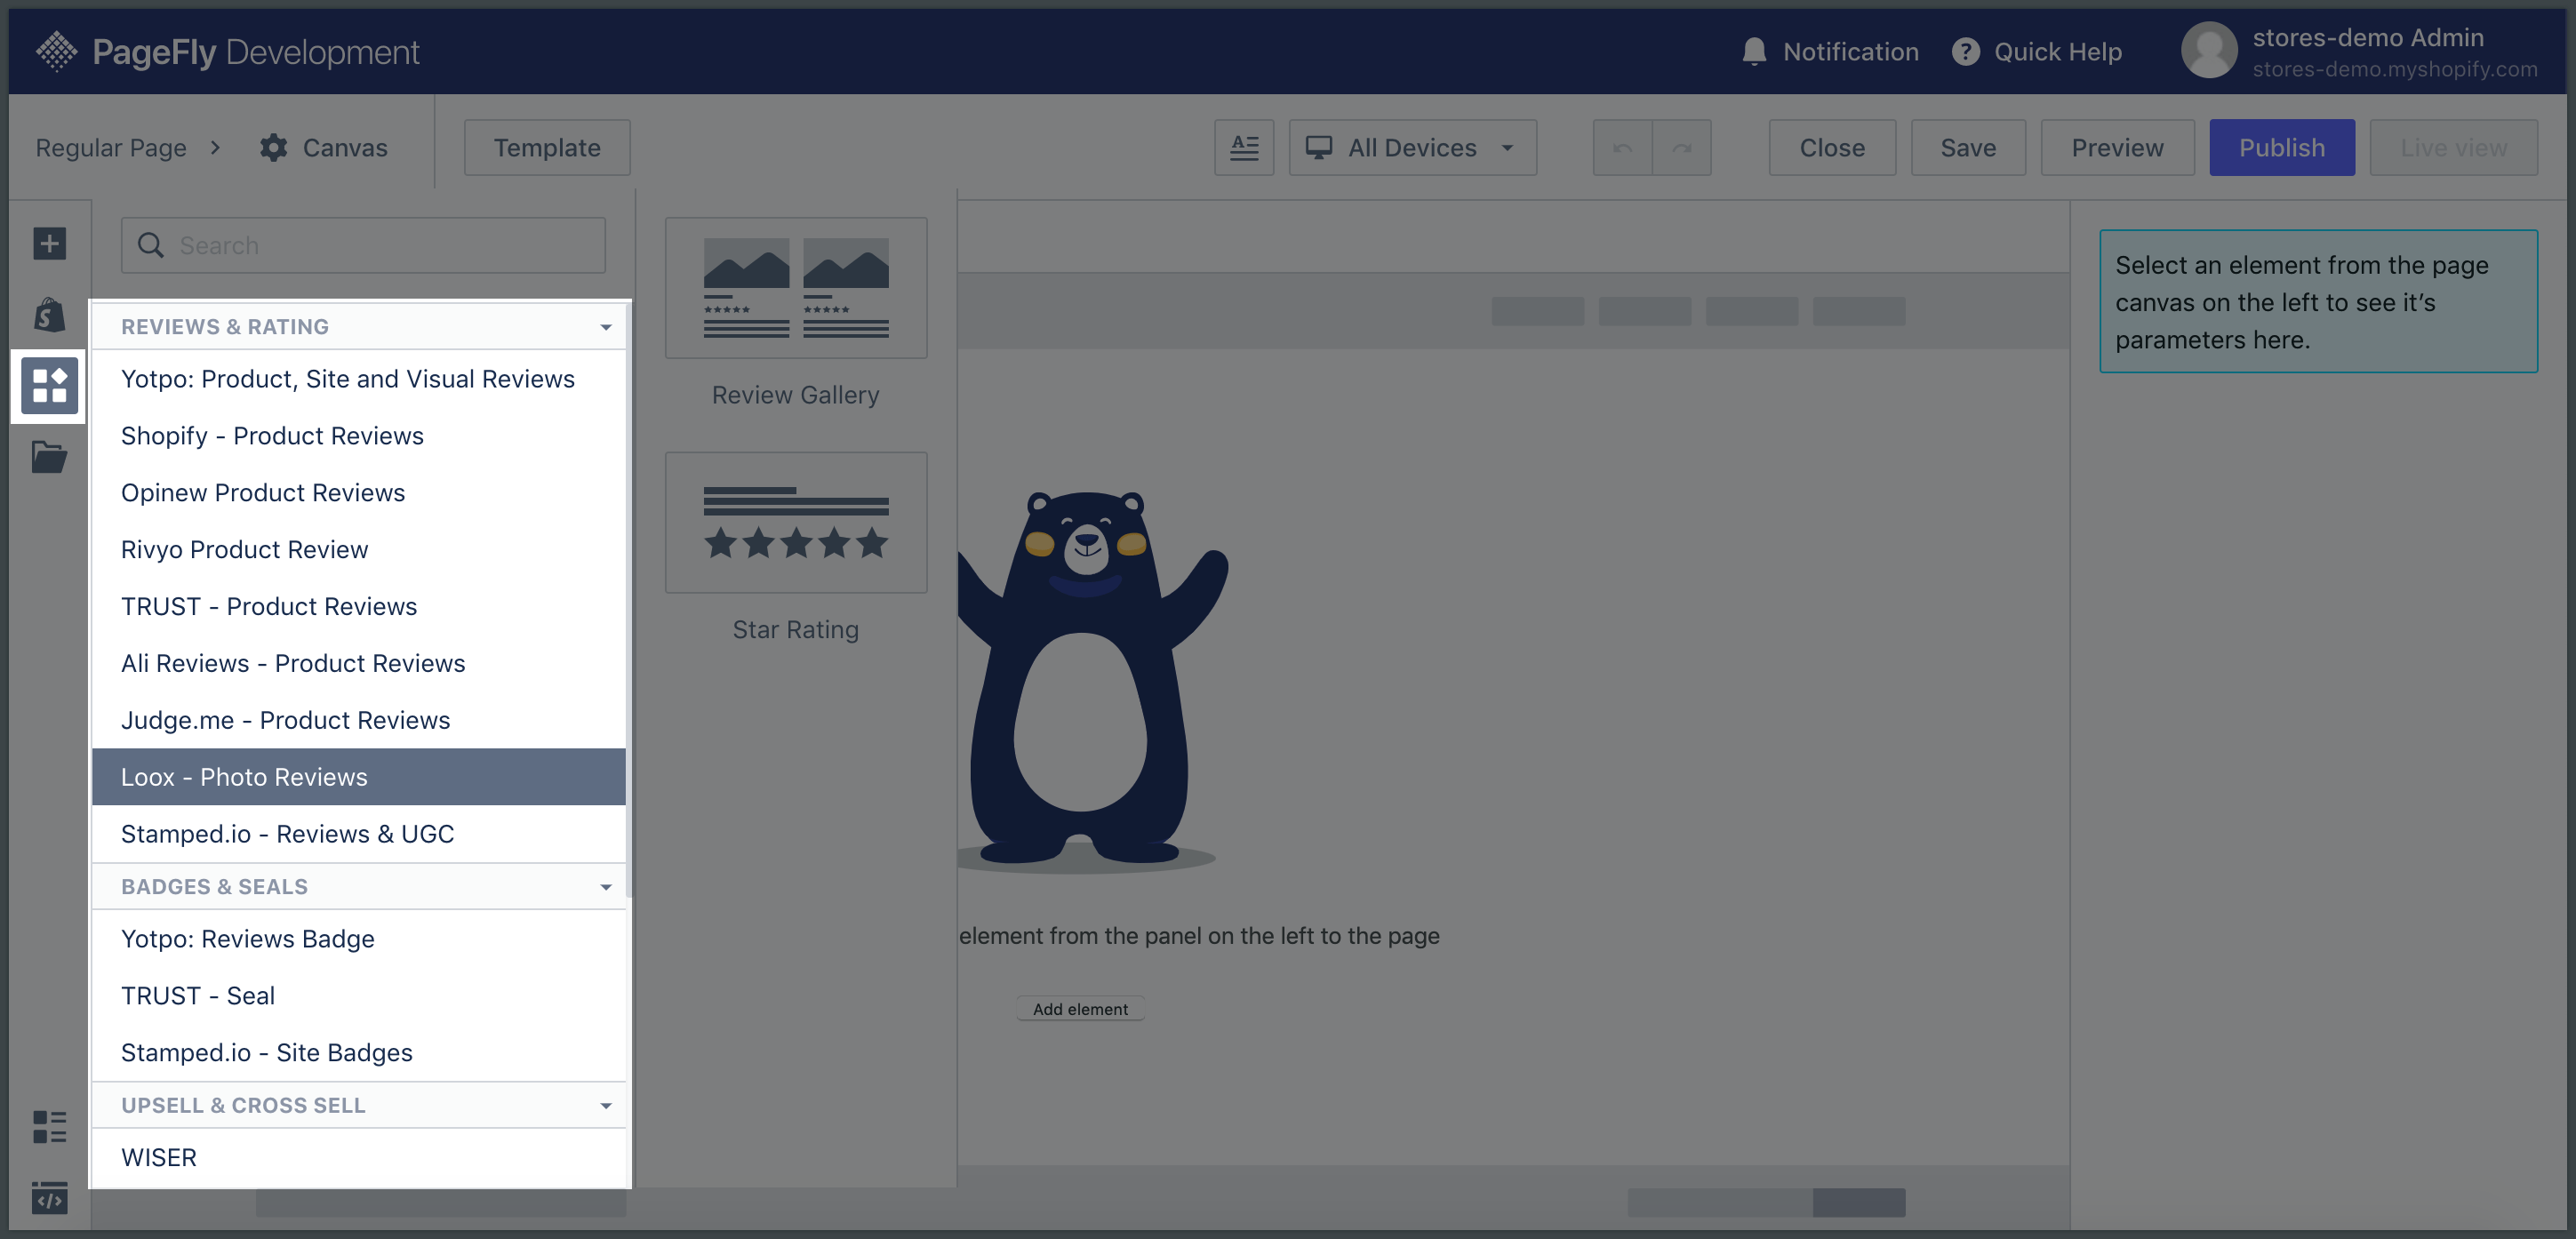Image resolution: width=2576 pixels, height=1239 pixels.
Task: Focus the Search input field
Action: pyautogui.click(x=363, y=245)
